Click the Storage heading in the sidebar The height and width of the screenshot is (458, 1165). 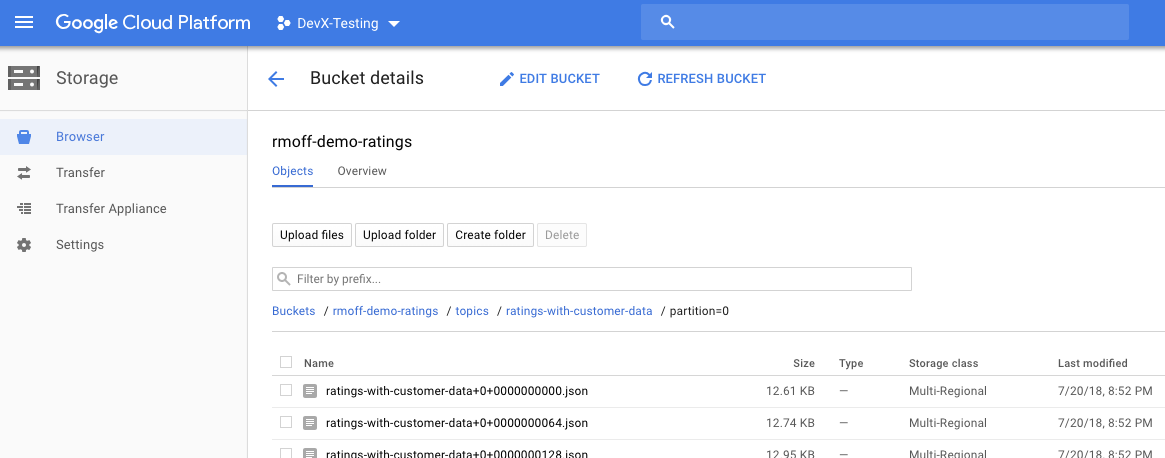click(x=87, y=78)
